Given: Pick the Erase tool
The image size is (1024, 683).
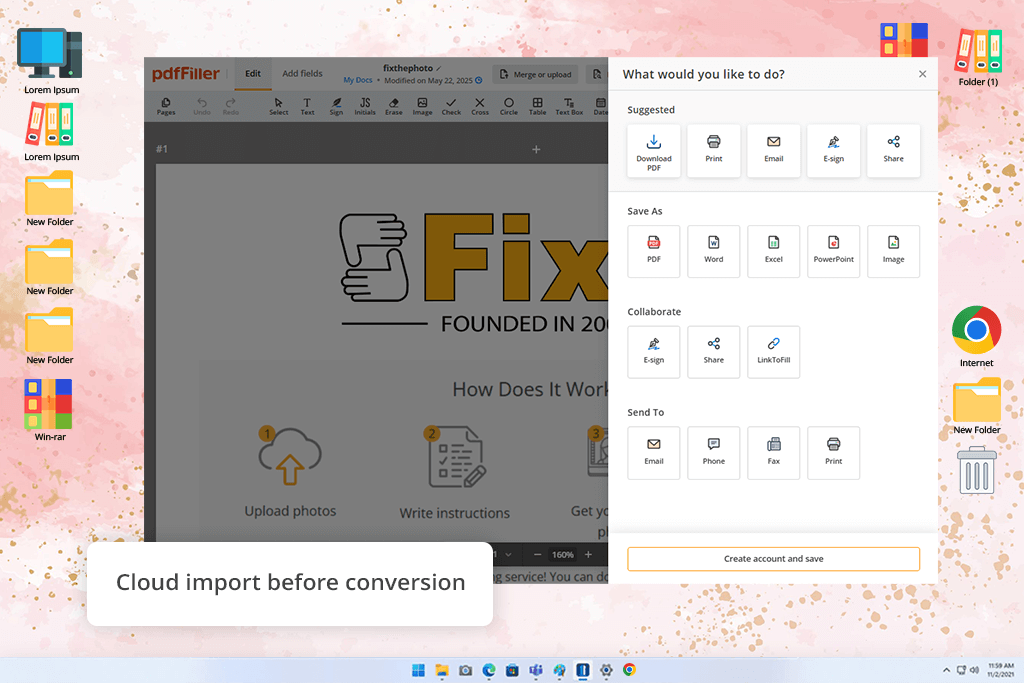Looking at the screenshot, I should pos(394,106).
